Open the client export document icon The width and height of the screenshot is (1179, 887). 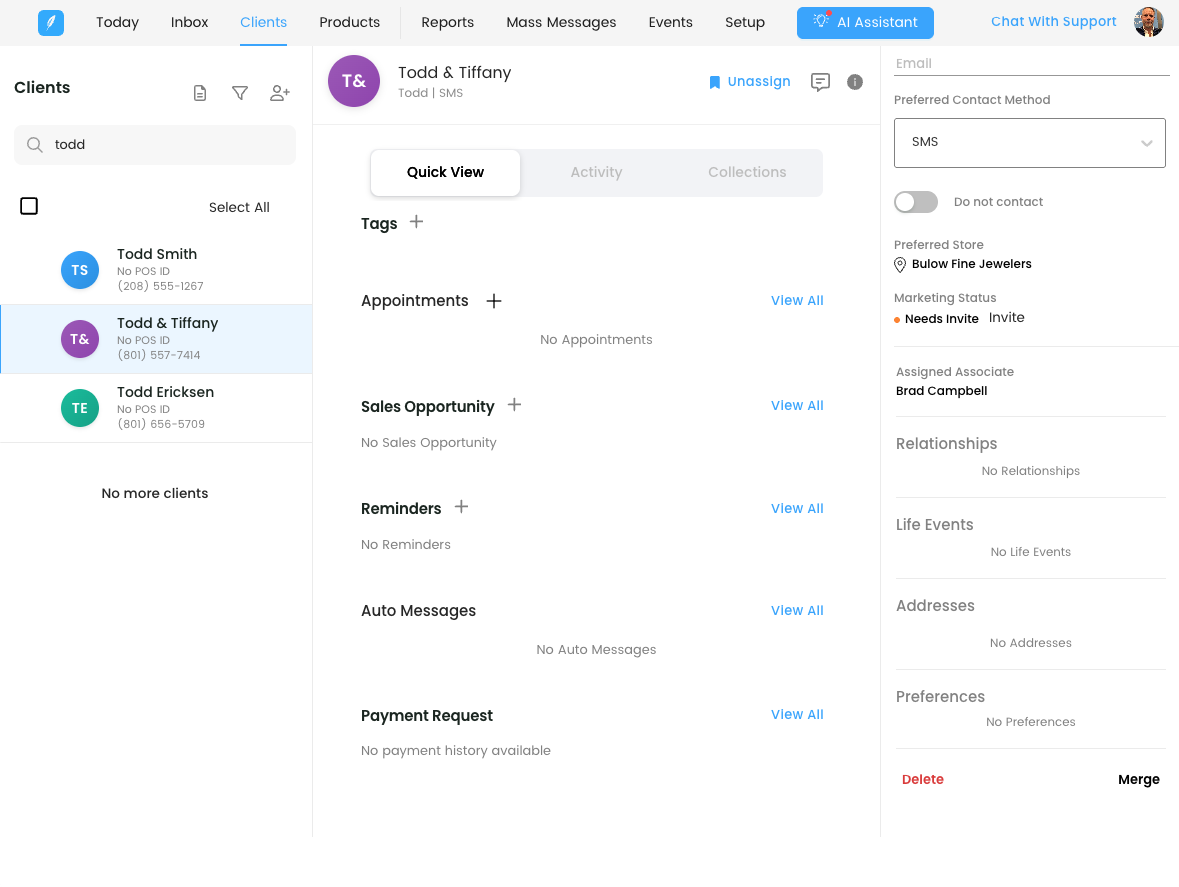coord(200,93)
